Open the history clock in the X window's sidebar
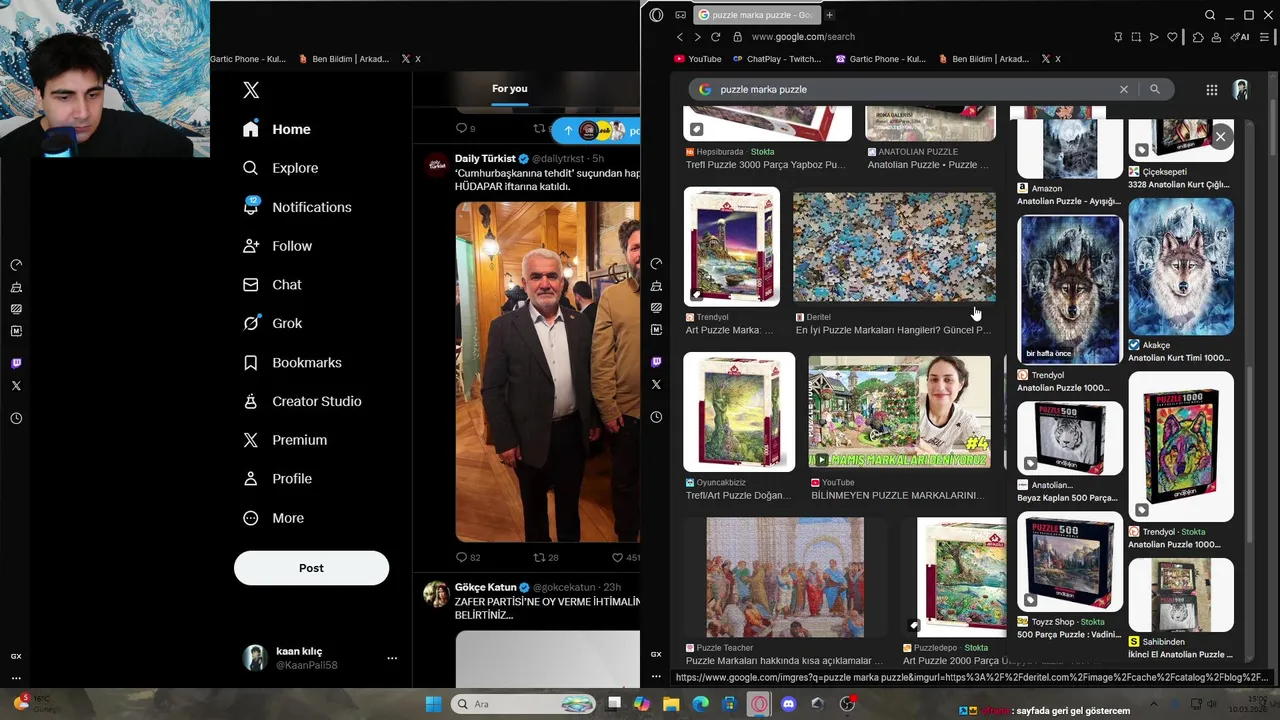The height and width of the screenshot is (720, 1280). click(16, 418)
